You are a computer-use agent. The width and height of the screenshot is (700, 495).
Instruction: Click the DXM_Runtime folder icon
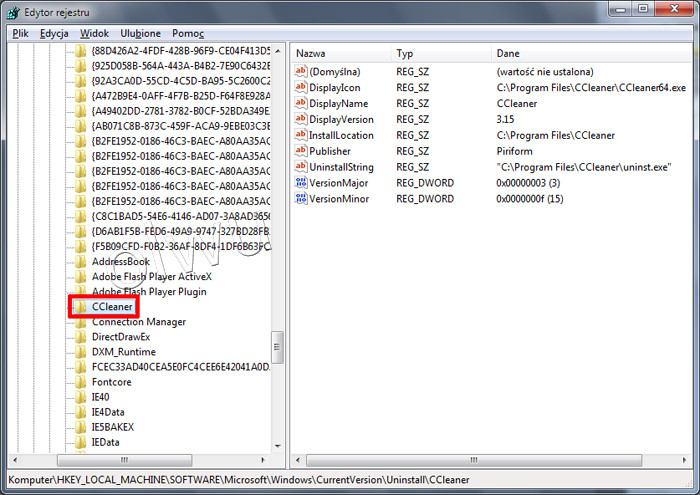pos(80,352)
